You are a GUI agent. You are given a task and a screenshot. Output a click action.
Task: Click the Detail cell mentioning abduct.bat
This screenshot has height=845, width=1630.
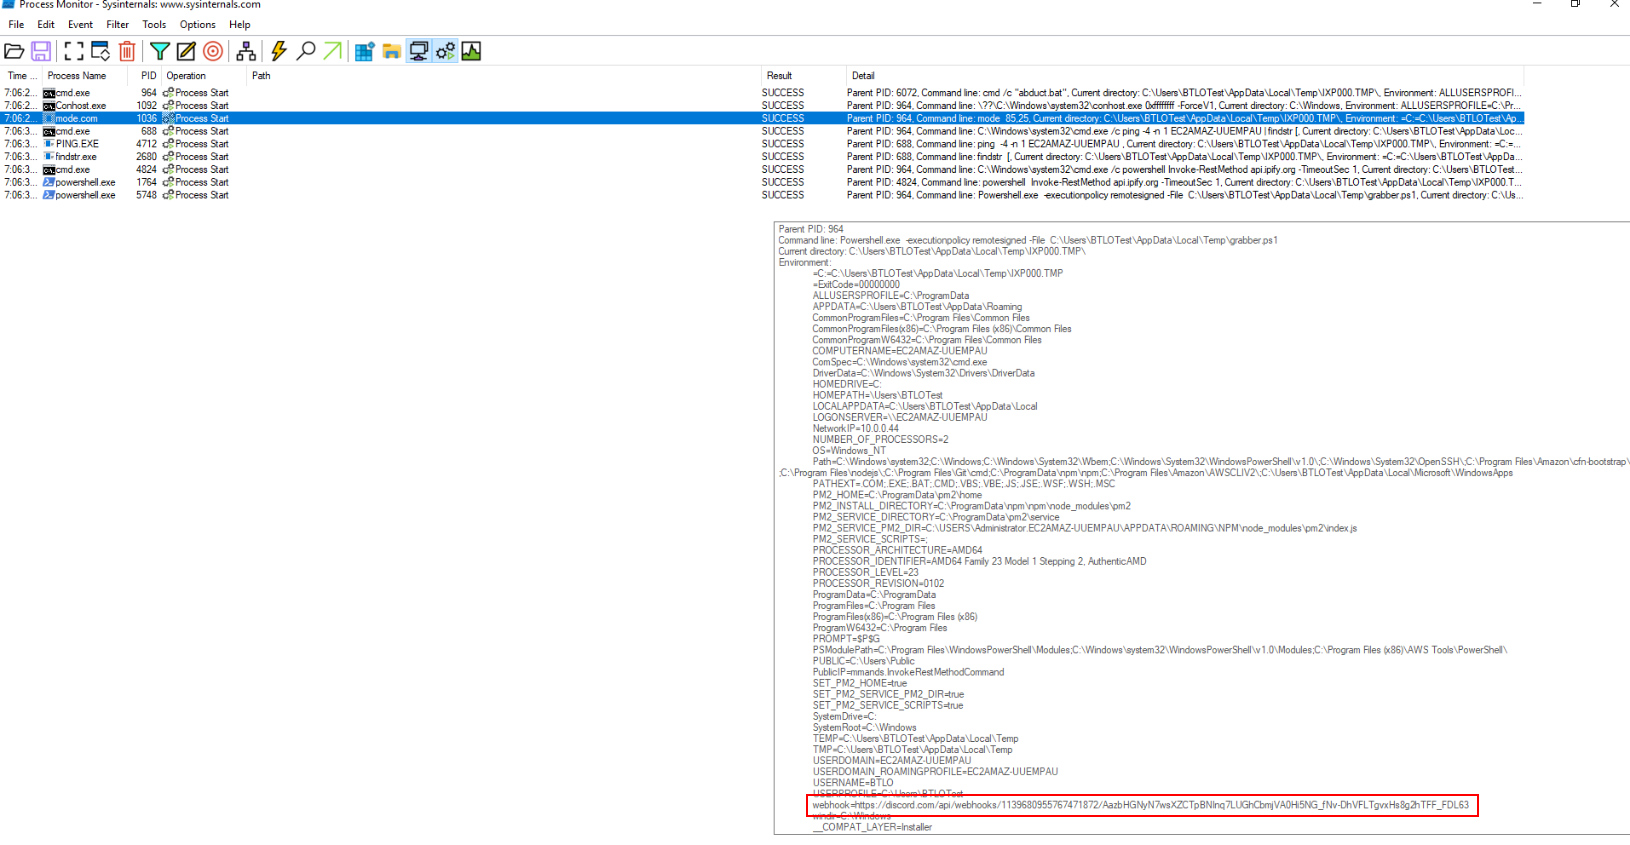coord(1184,93)
